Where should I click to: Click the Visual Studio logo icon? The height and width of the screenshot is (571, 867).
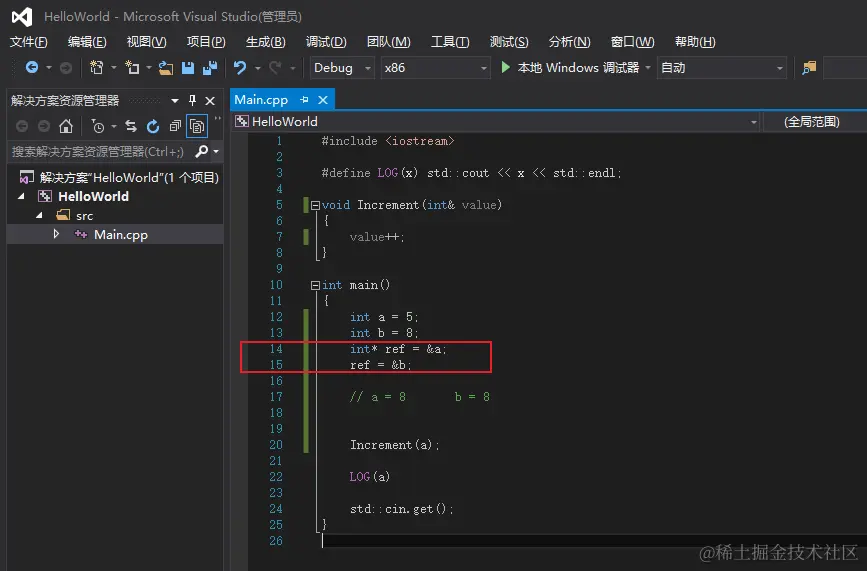pos(22,17)
